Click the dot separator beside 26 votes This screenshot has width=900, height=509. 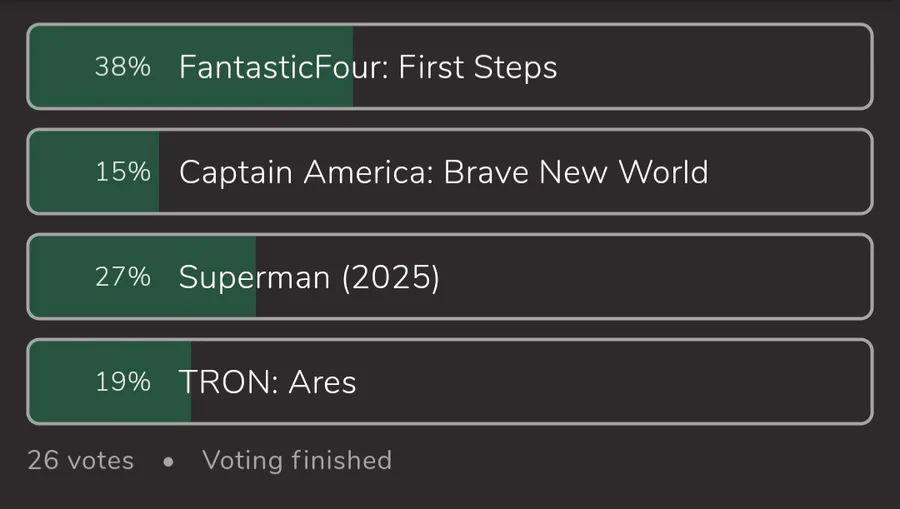(x=168, y=462)
